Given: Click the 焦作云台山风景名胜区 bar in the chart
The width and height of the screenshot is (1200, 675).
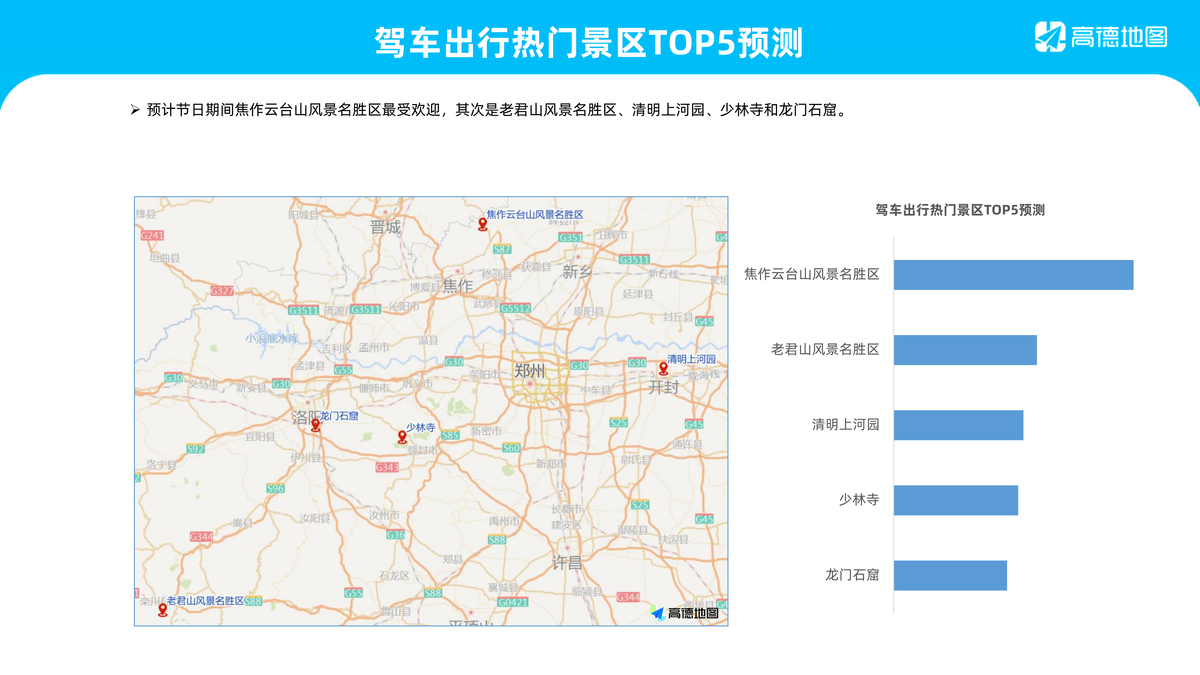Looking at the screenshot, I should click(x=1013, y=275).
